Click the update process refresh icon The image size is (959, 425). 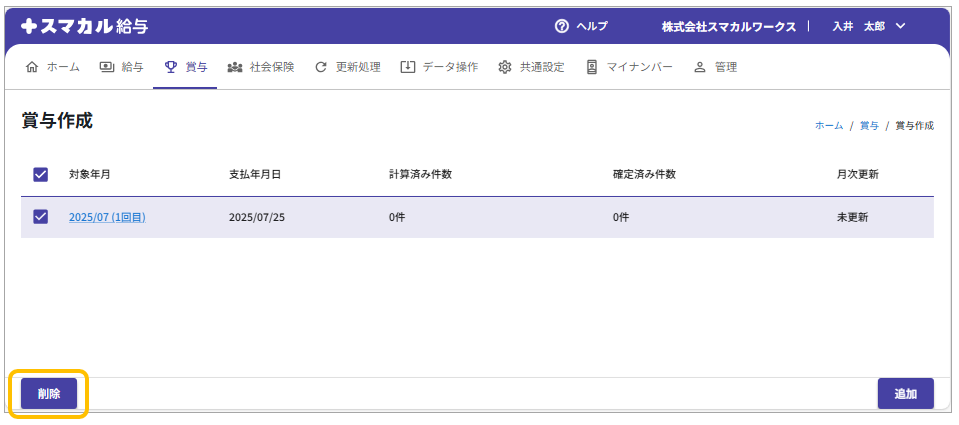pos(321,67)
